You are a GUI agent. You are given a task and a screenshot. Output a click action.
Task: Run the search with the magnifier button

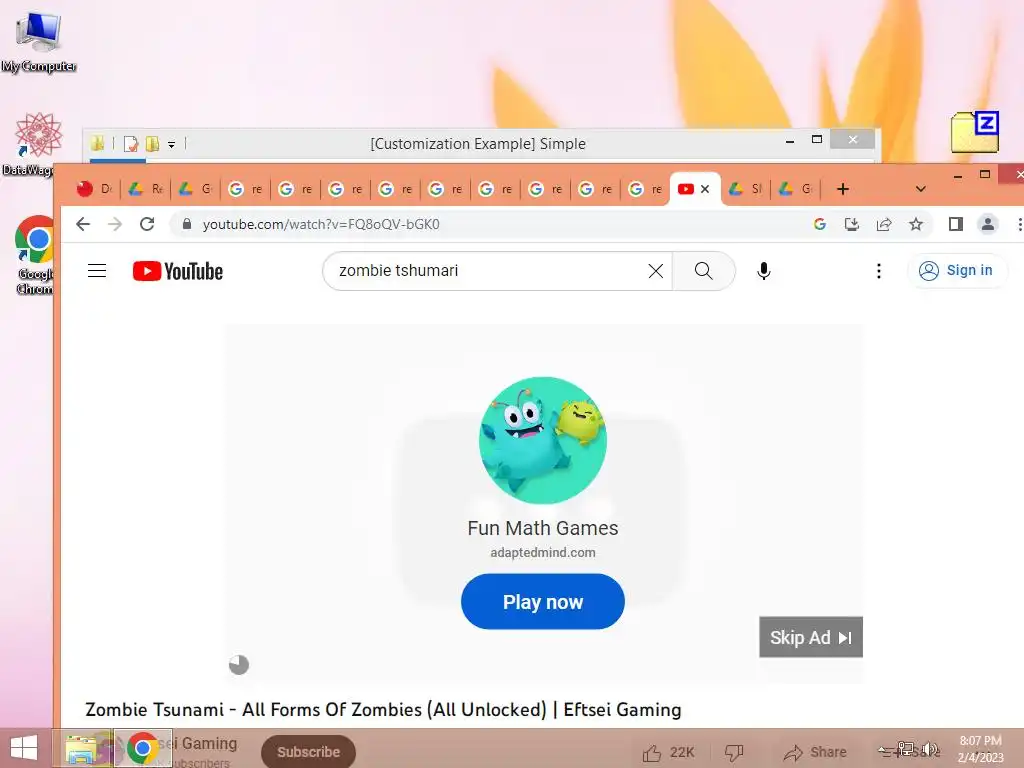pyautogui.click(x=703, y=271)
